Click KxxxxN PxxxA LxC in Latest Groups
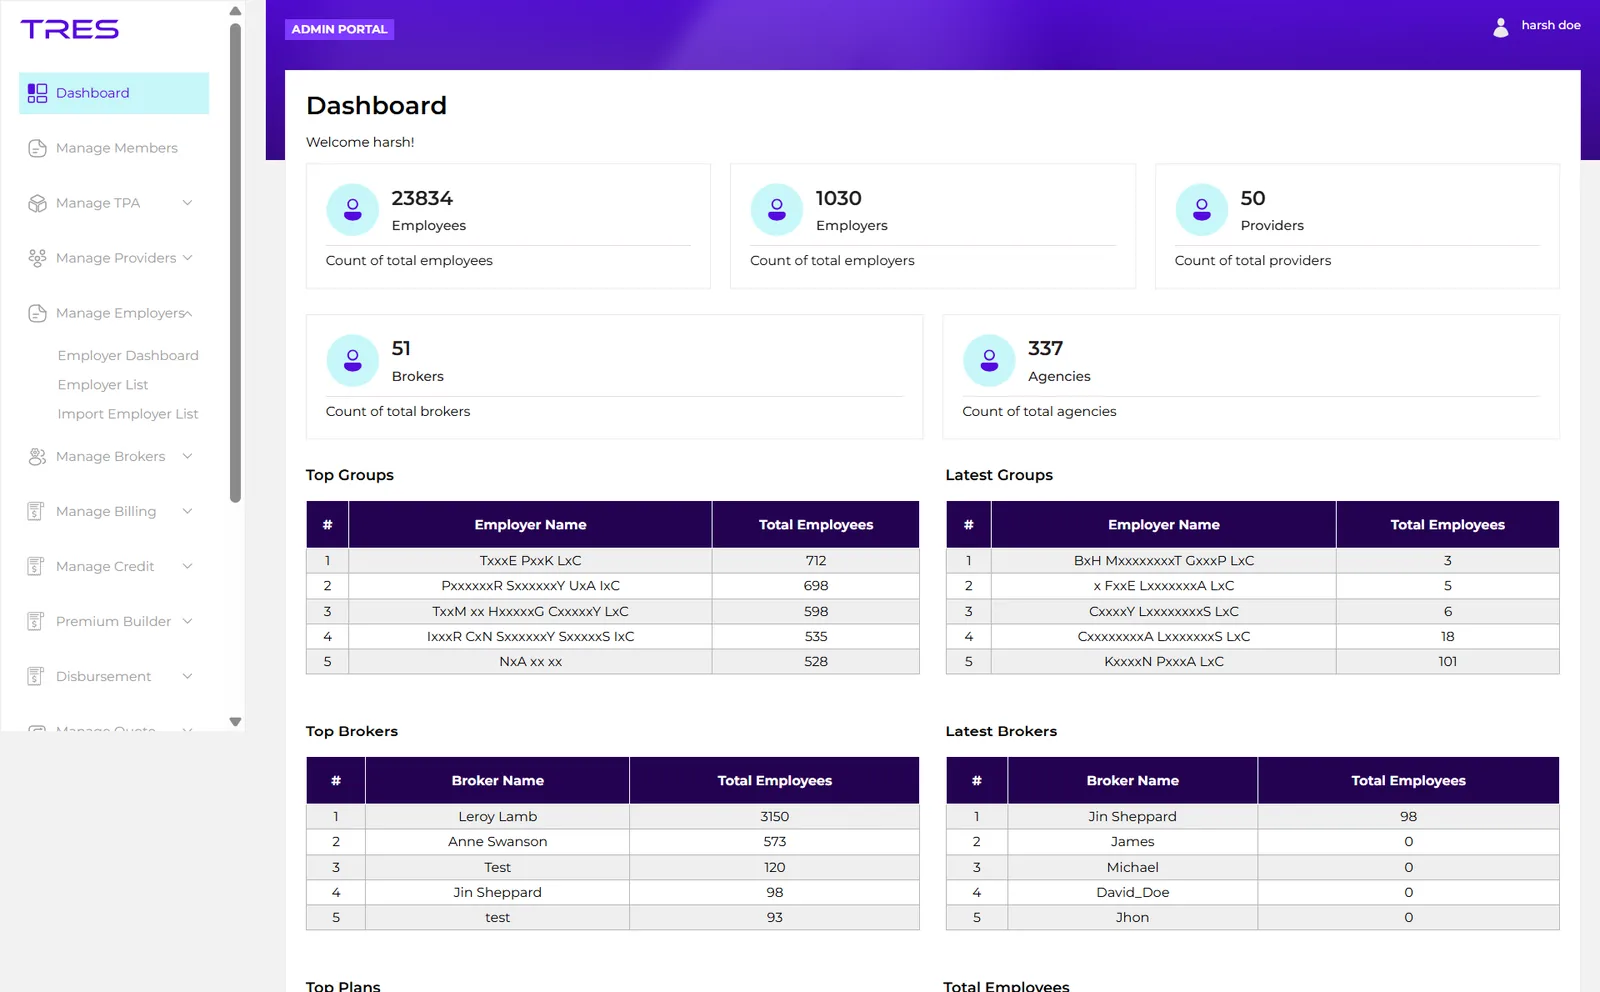The image size is (1600, 992). (1164, 662)
